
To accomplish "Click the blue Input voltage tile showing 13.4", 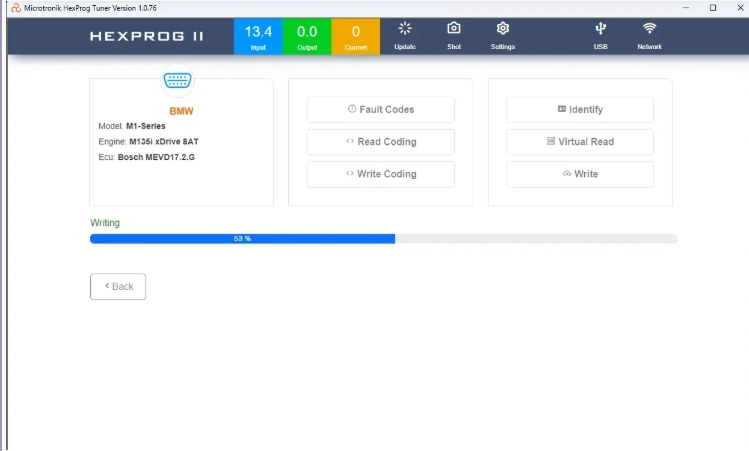I will click(x=258, y=37).
